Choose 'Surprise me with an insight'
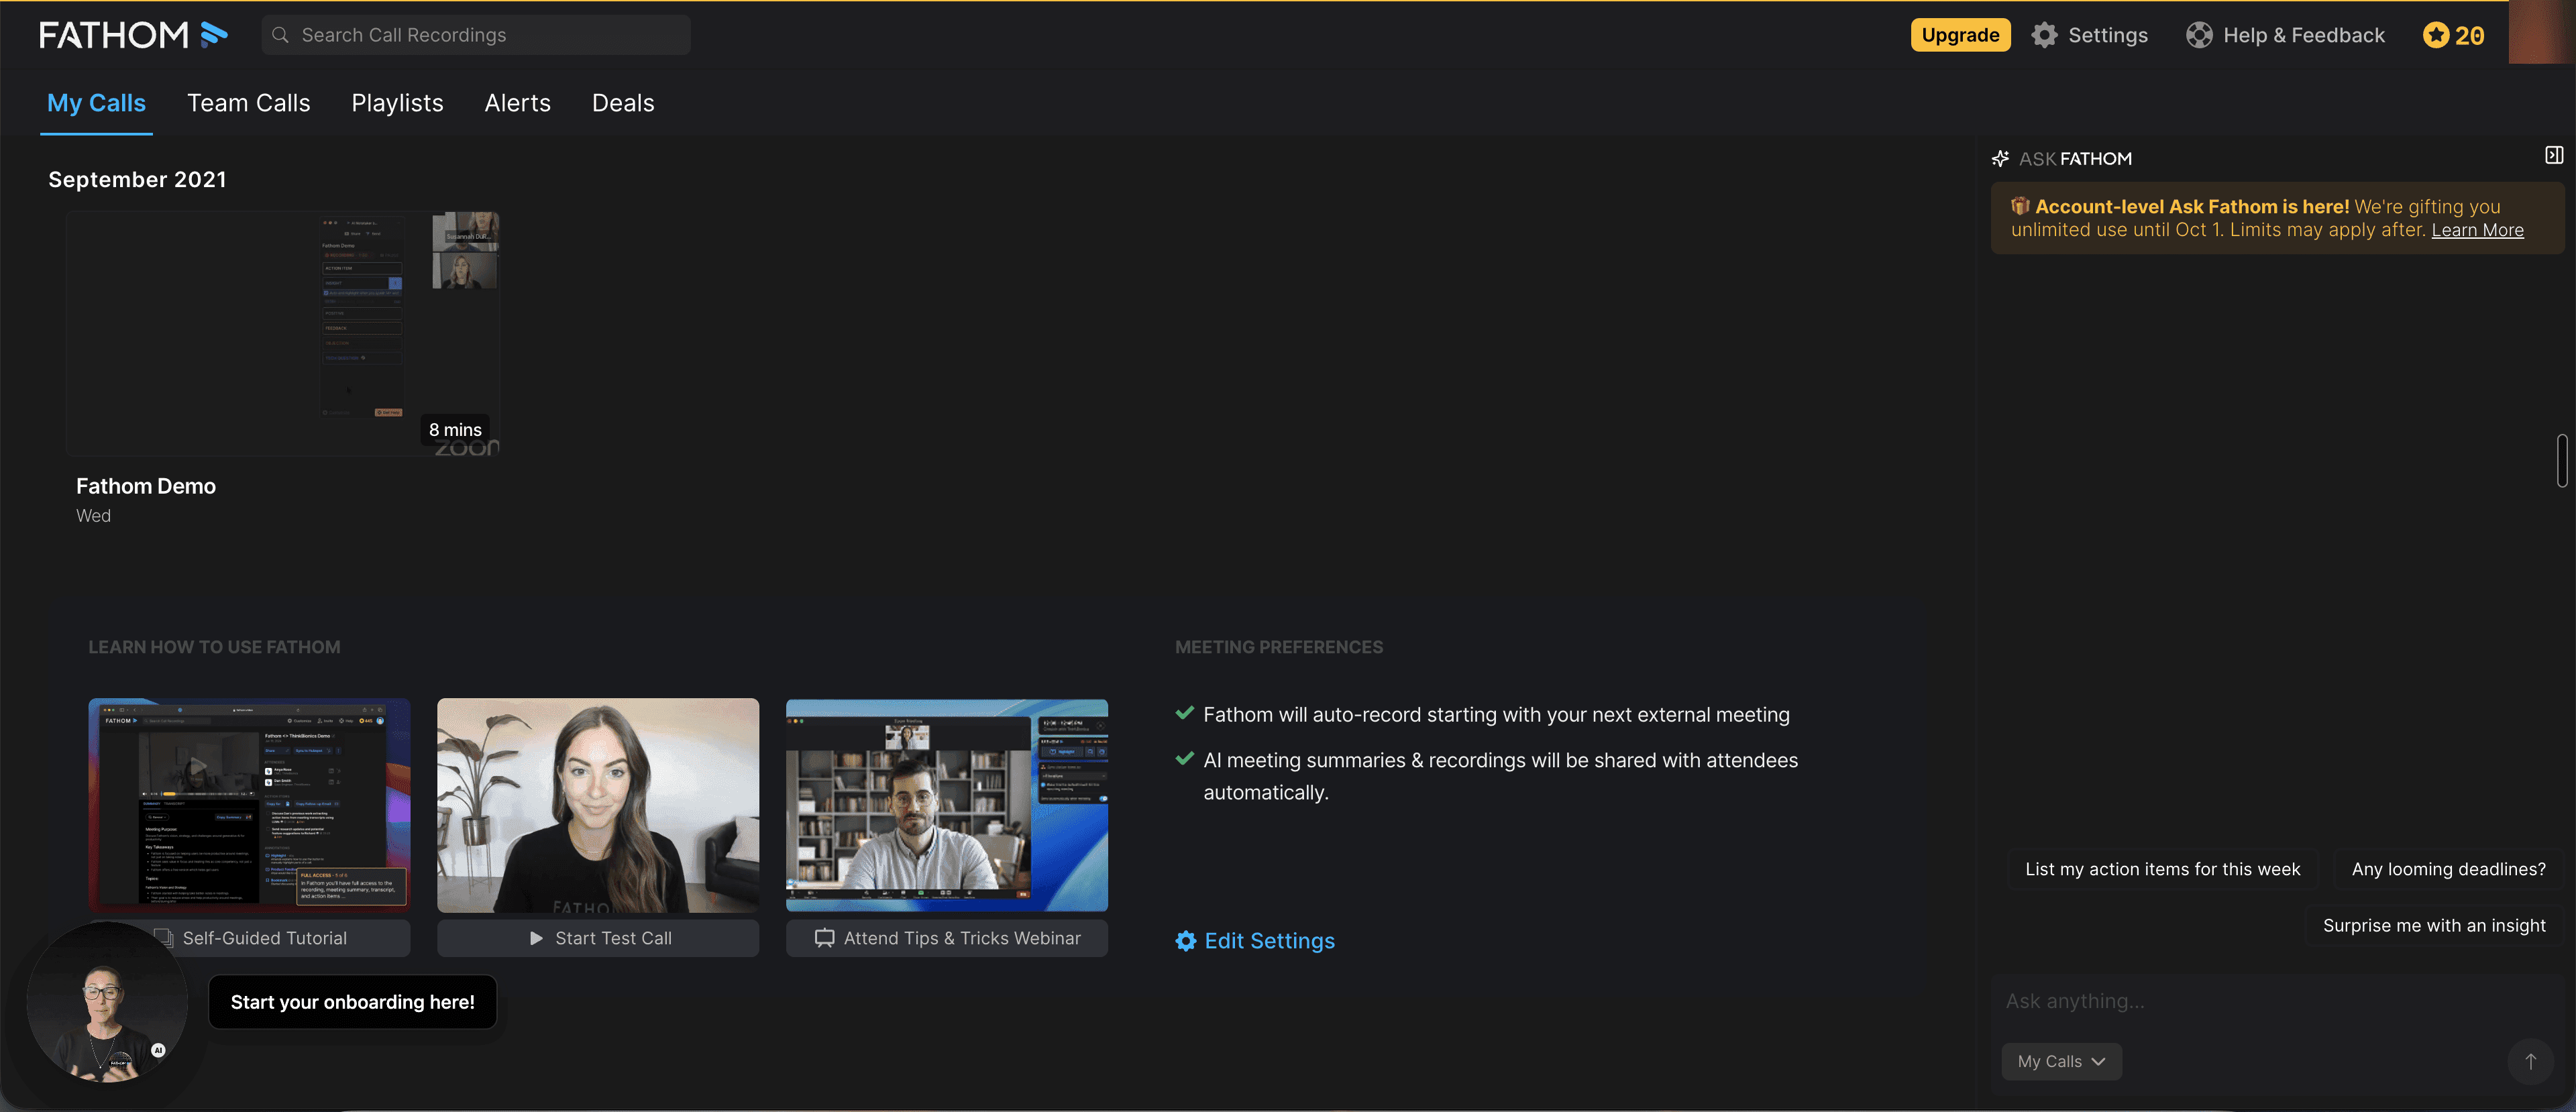Screen dimensions: 2576x1112 (x=2434, y=925)
